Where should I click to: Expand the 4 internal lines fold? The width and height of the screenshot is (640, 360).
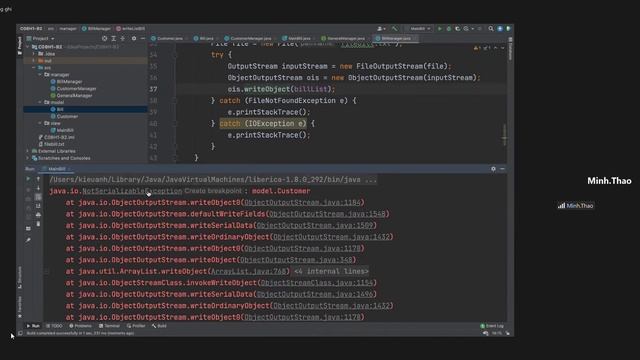331,271
